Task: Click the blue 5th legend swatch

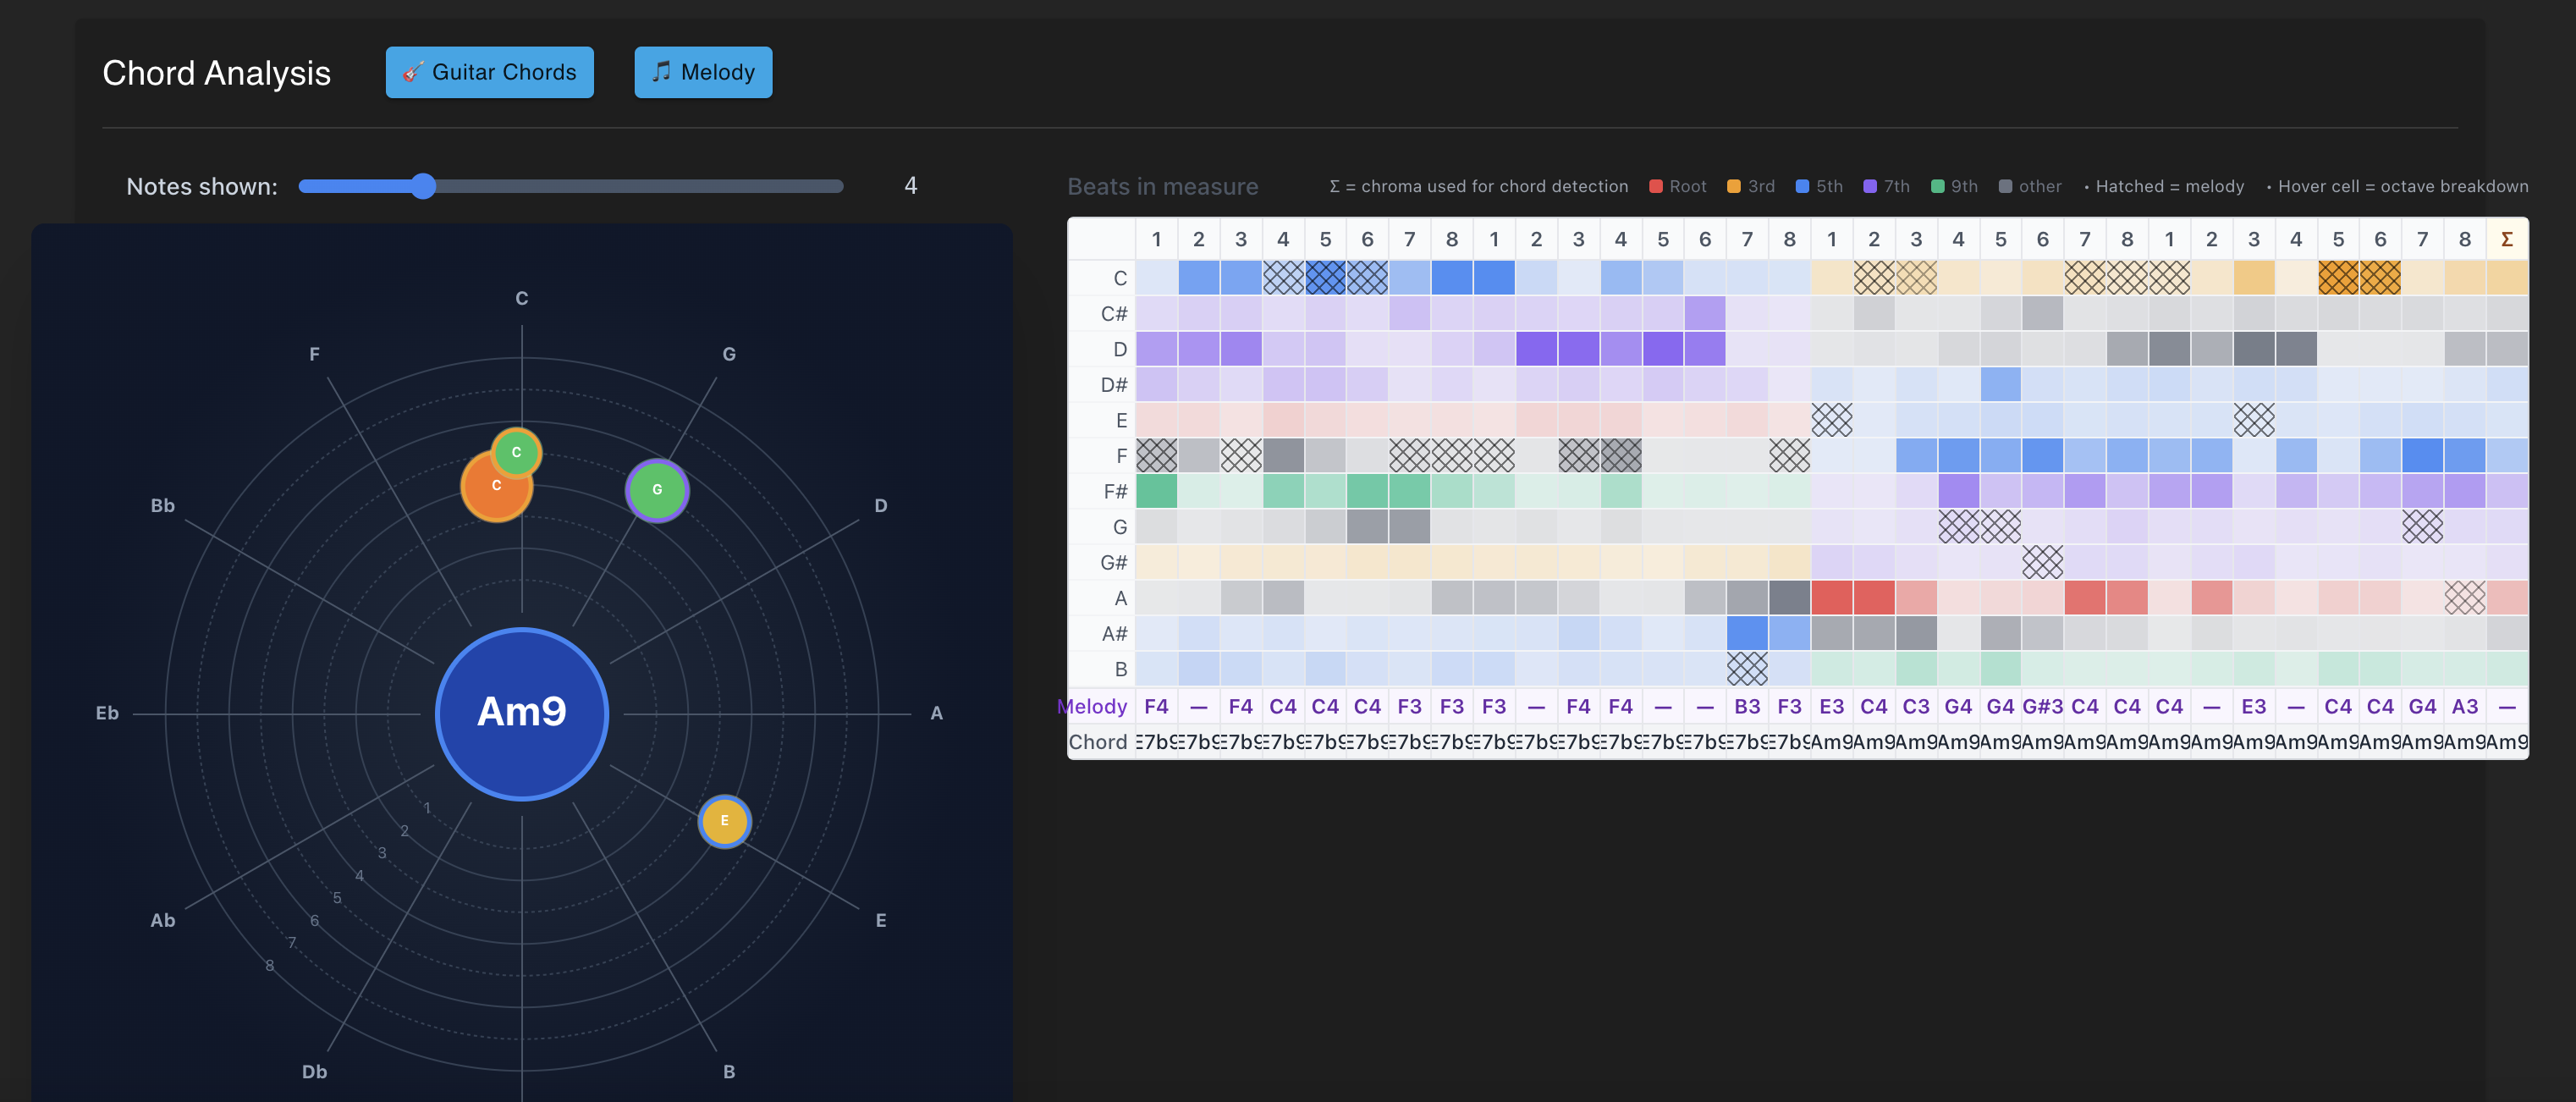Action: pos(1802,186)
